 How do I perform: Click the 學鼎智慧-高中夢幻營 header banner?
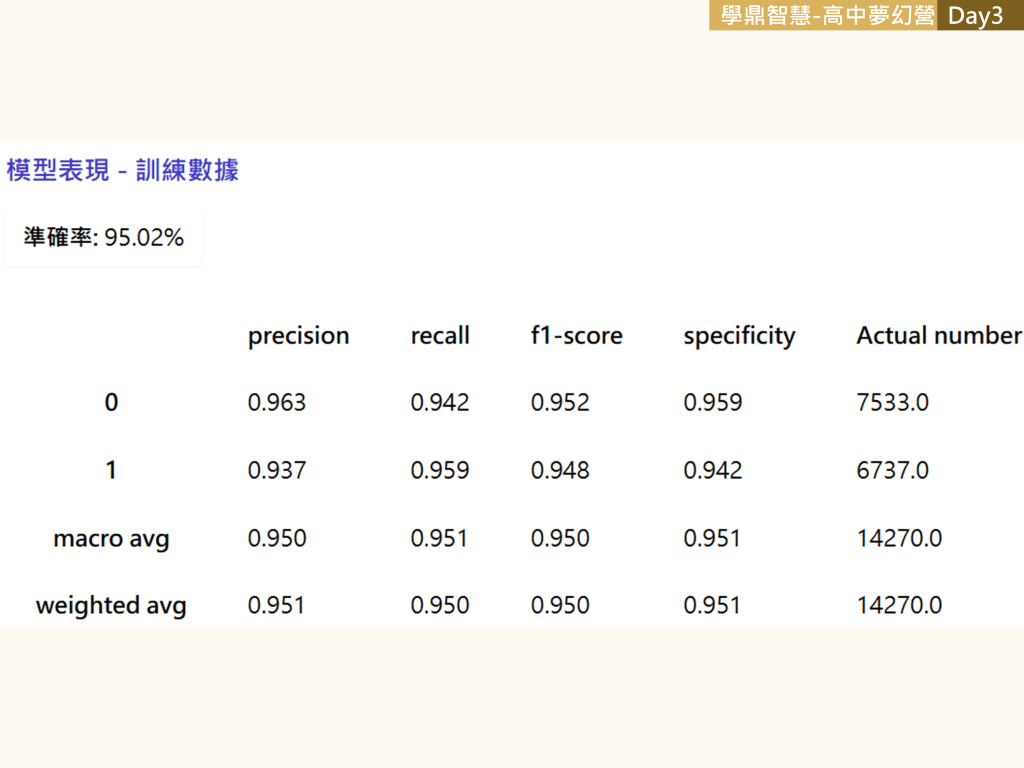pos(826,16)
